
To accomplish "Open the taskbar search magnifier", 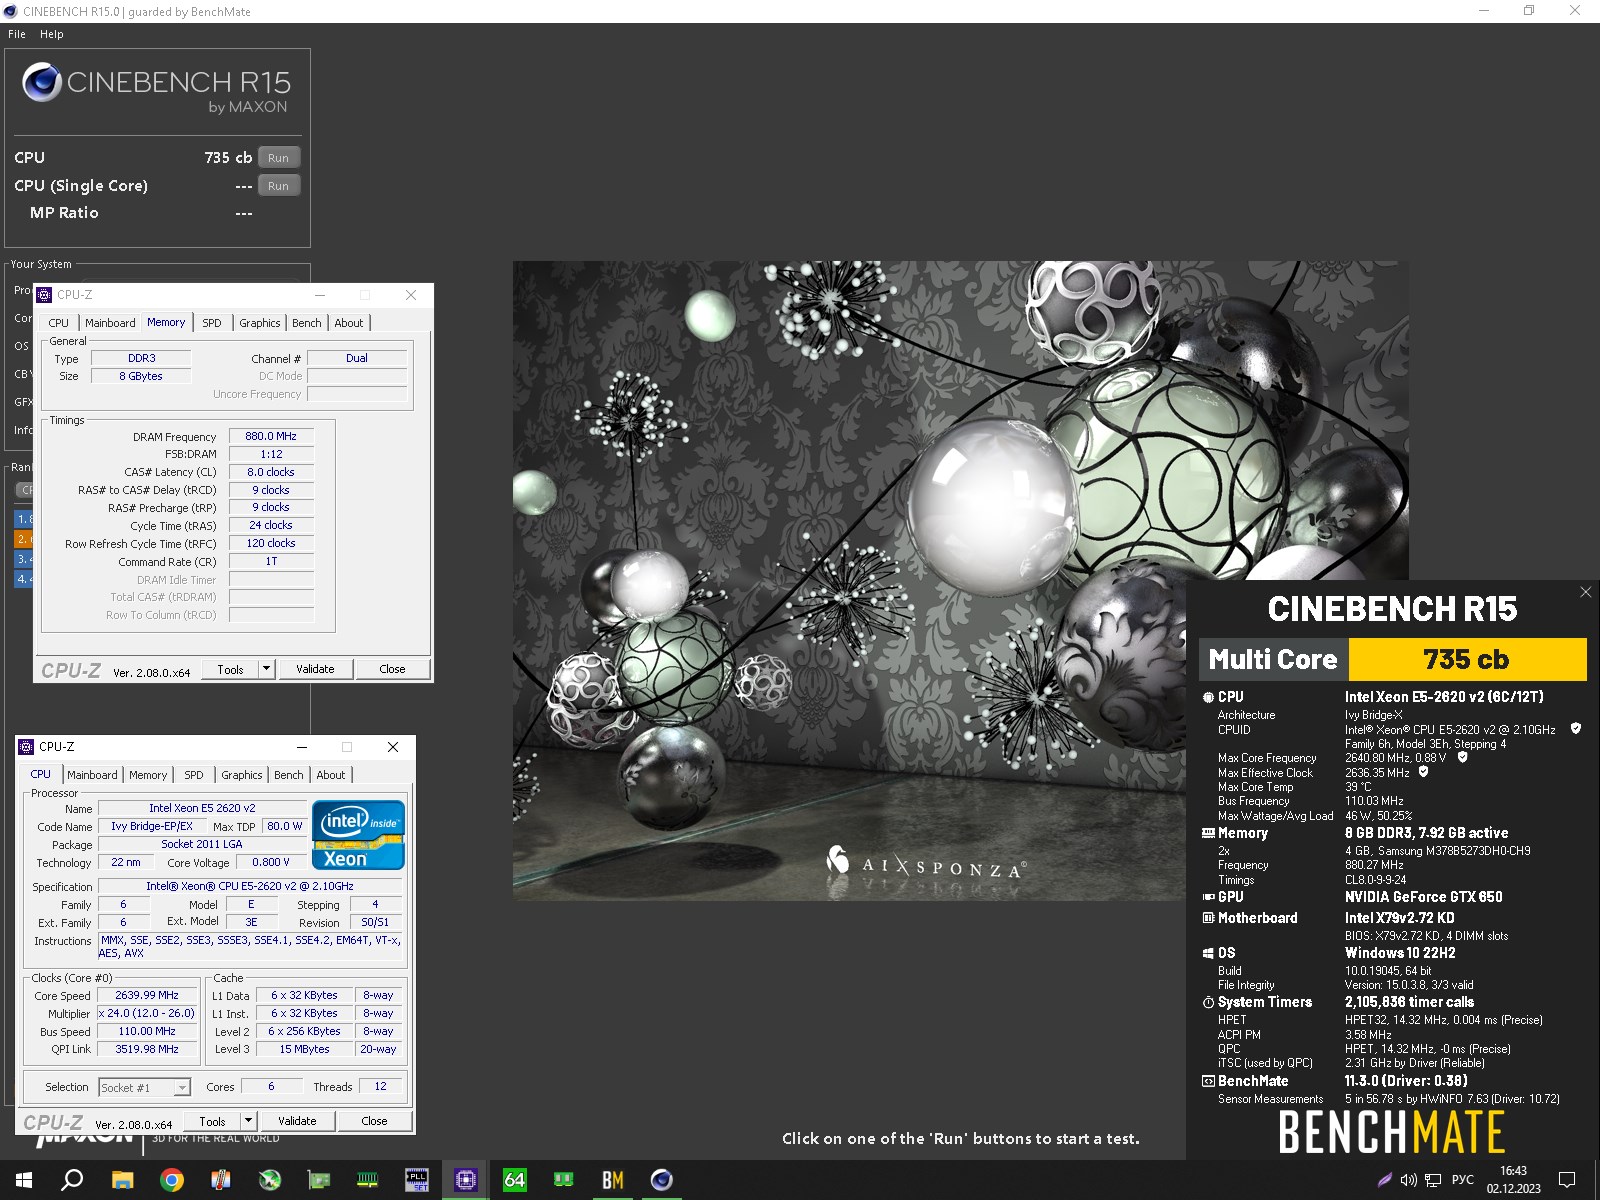I will tap(72, 1180).
